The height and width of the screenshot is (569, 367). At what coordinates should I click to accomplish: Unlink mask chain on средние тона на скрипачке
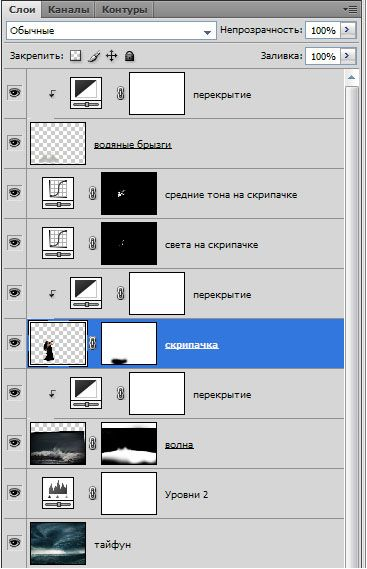[x=93, y=193]
